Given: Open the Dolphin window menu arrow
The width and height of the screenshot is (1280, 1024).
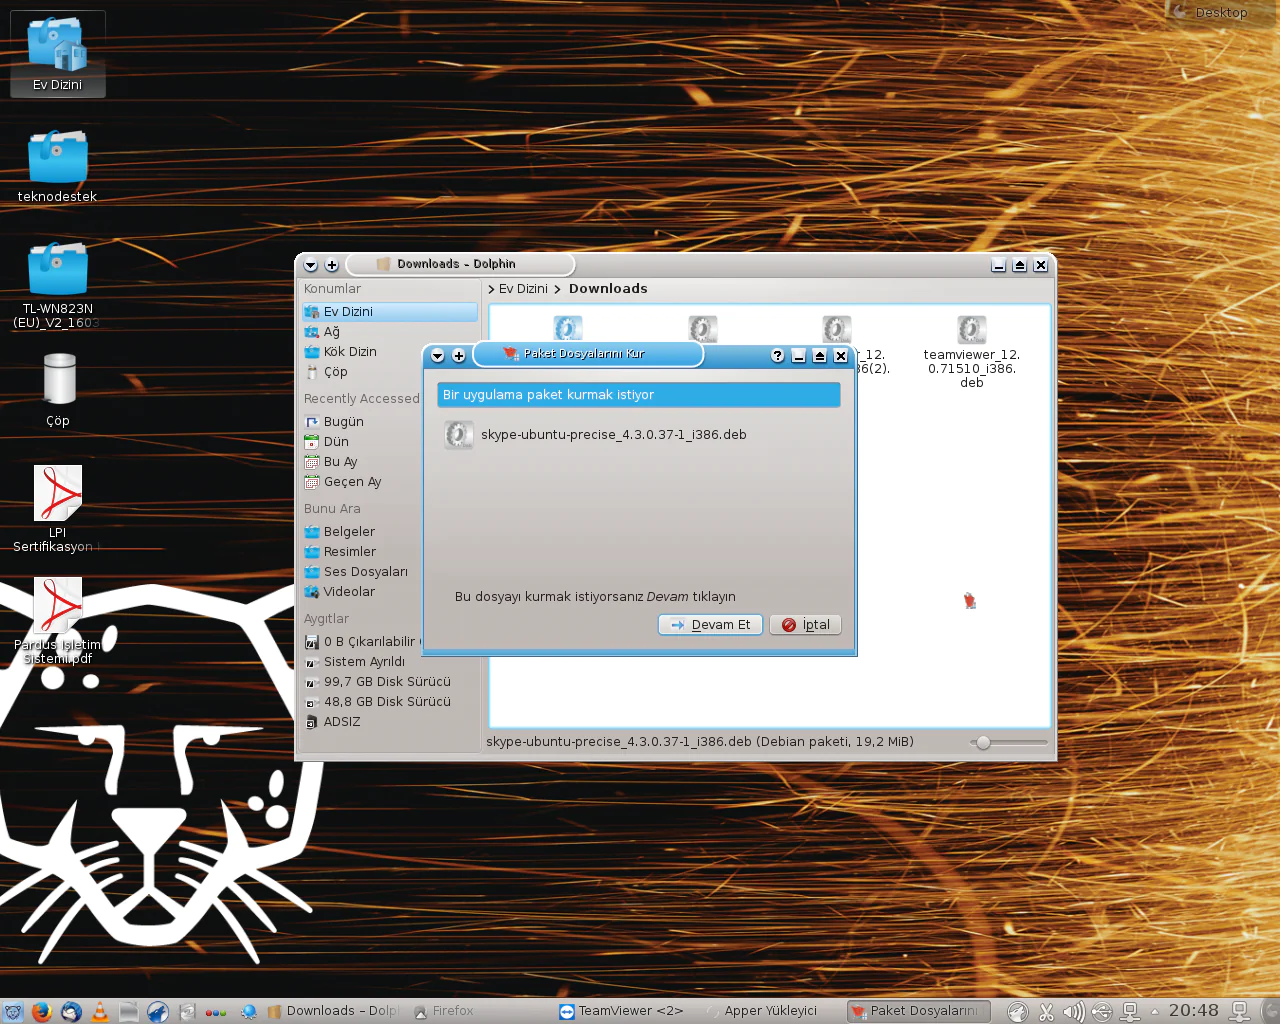Looking at the screenshot, I should (310, 265).
